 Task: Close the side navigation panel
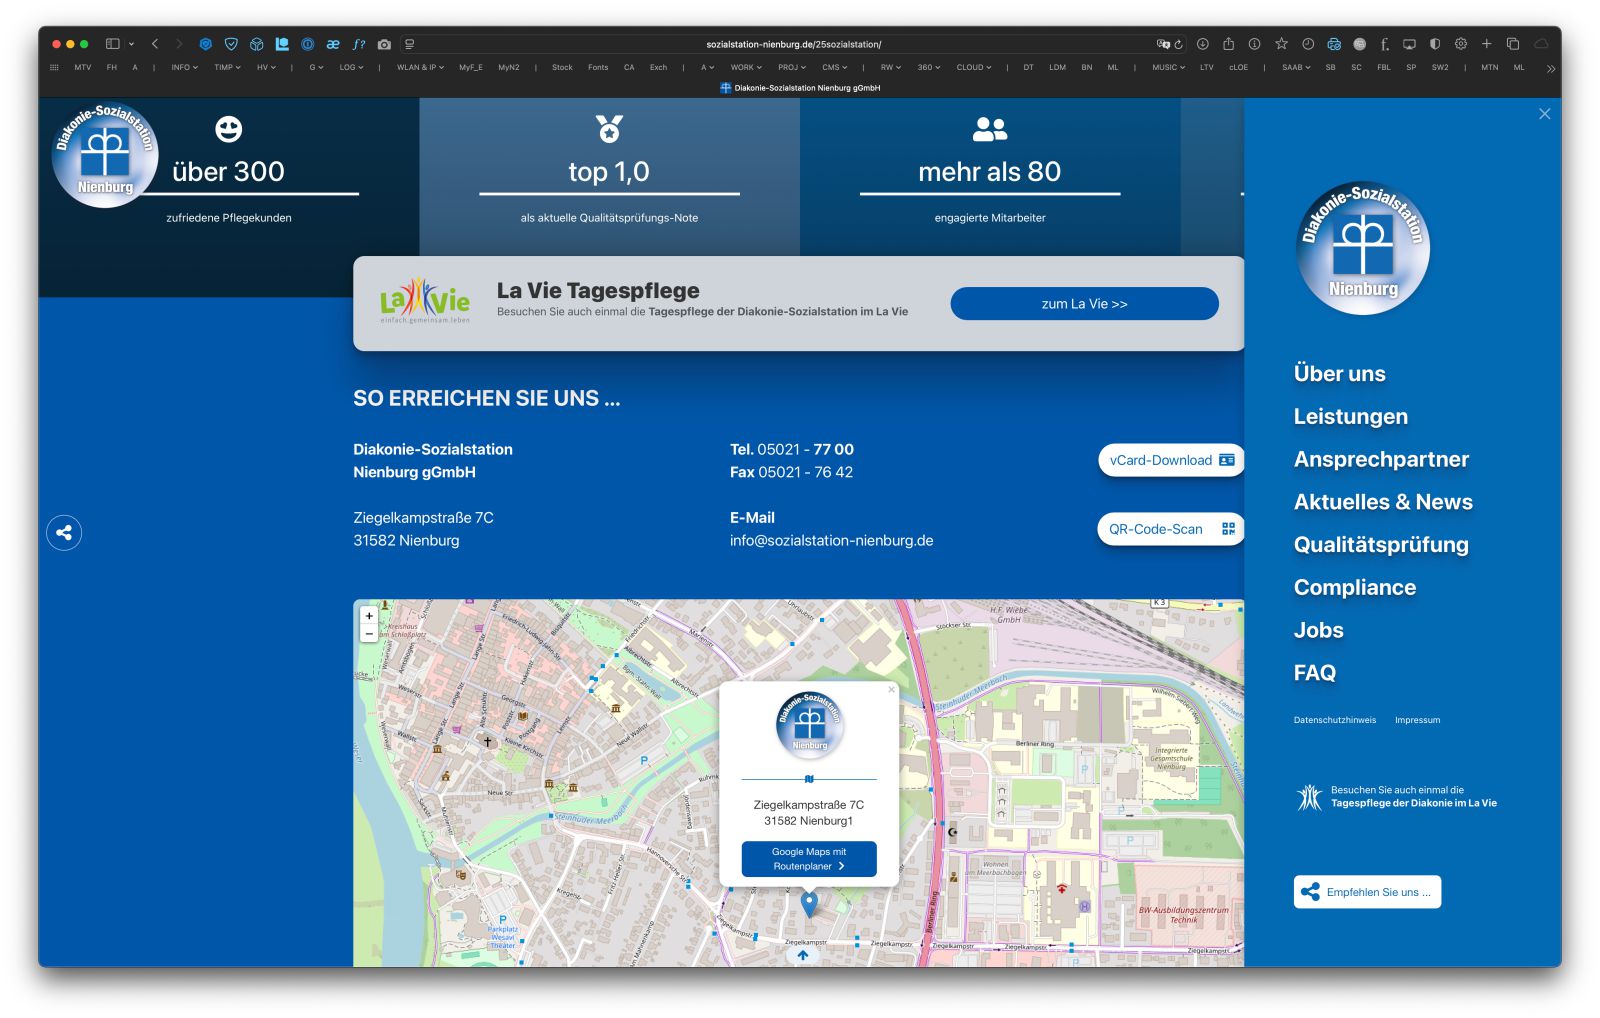pos(1544,114)
